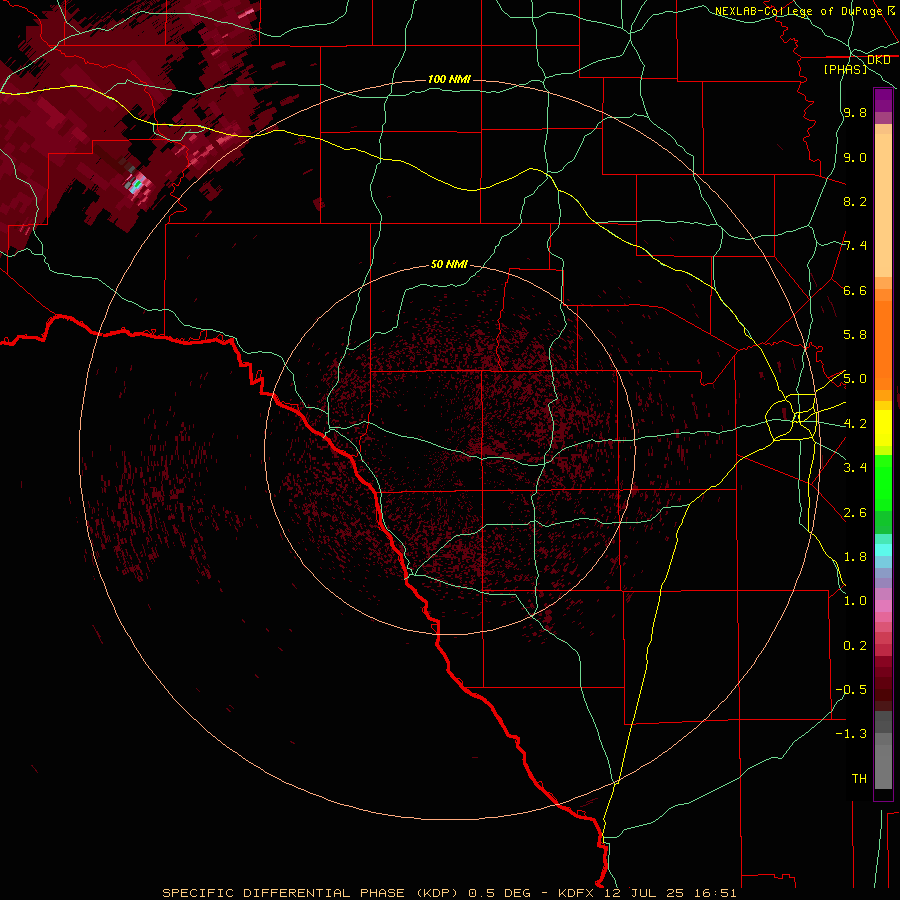Click the 5.8 value on the scale

(855, 335)
